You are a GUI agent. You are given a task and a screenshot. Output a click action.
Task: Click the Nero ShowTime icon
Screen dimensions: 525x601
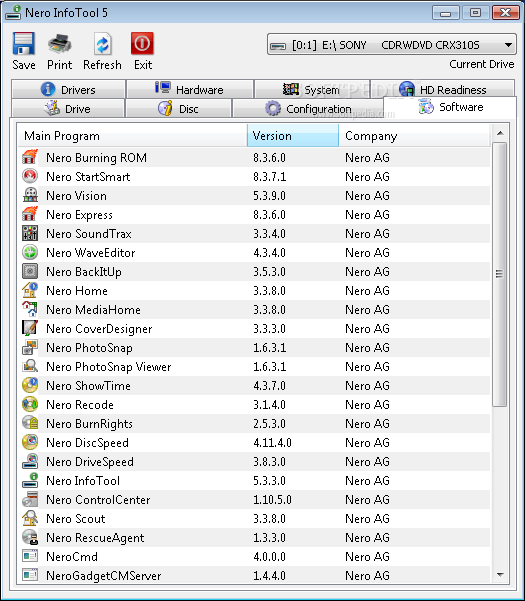pos(30,386)
